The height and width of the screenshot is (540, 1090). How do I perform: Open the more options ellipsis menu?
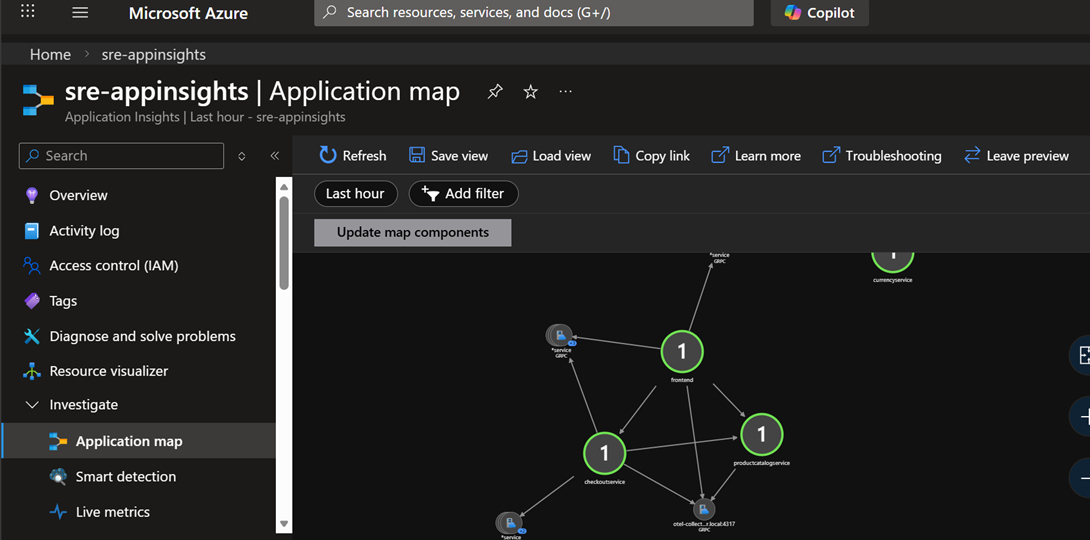(566, 92)
